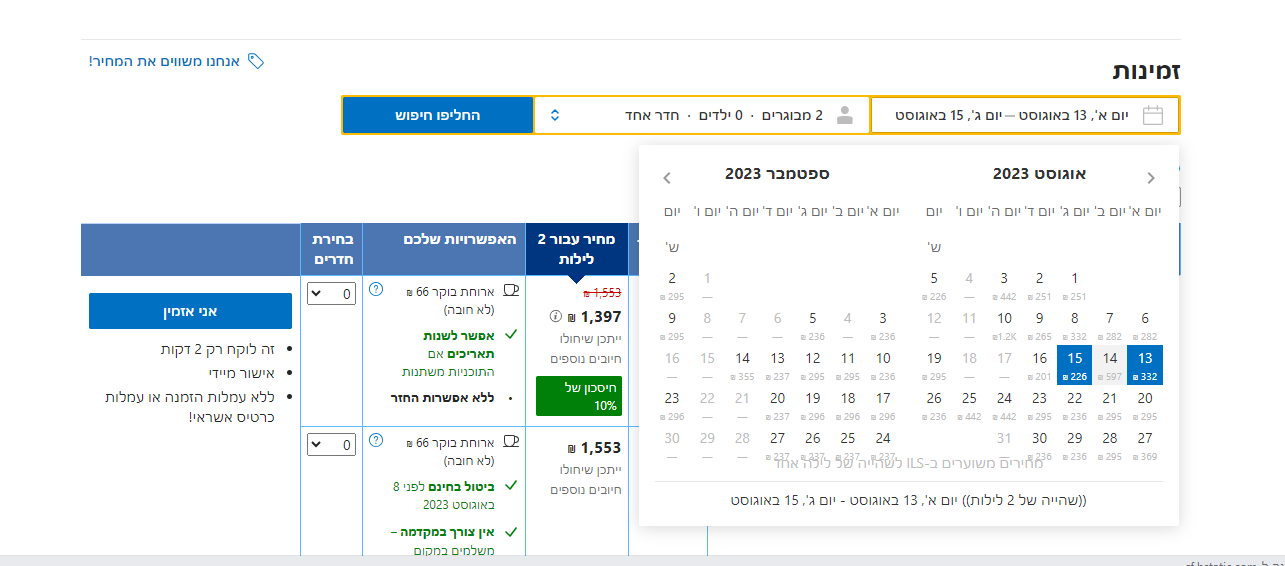Viewport: 1285px width, 566px height.
Task: Select August 27 in the calendar
Action: 1145,444
